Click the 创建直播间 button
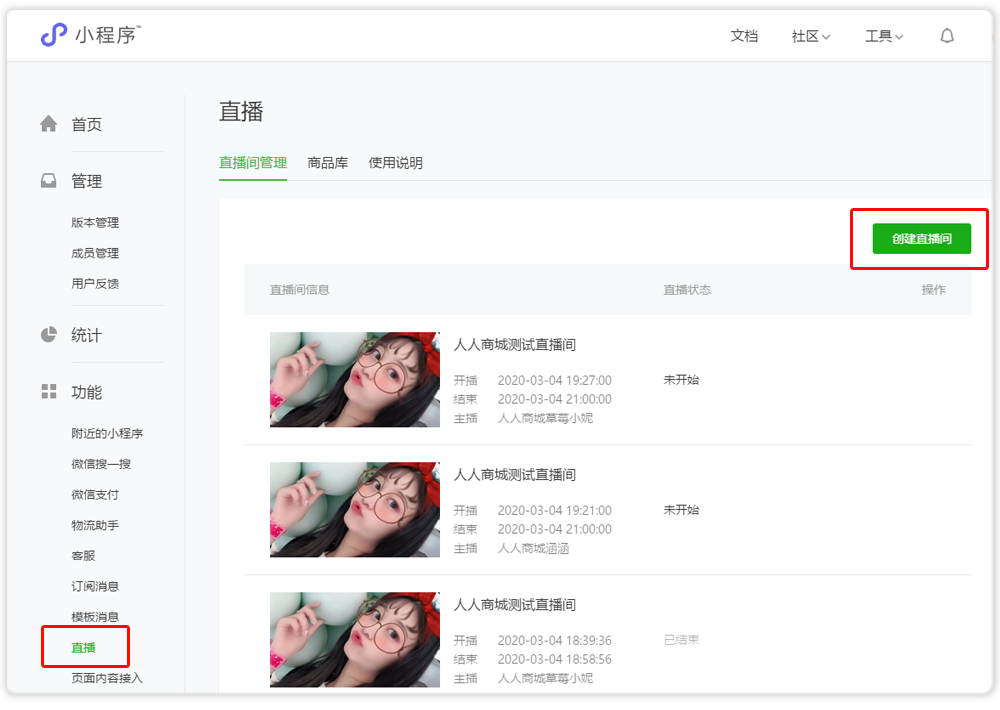The width and height of the screenshot is (1000, 710). pos(921,239)
